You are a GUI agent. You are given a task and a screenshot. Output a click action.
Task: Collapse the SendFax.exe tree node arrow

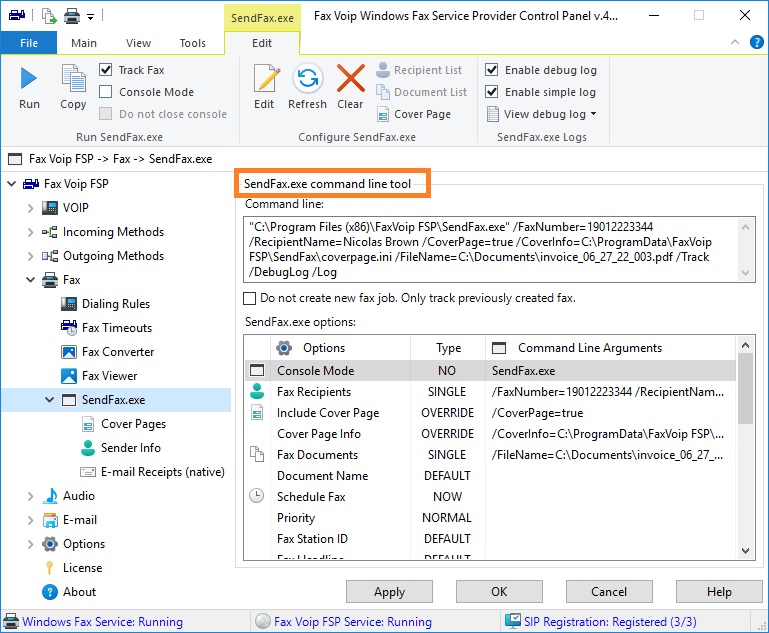point(50,400)
